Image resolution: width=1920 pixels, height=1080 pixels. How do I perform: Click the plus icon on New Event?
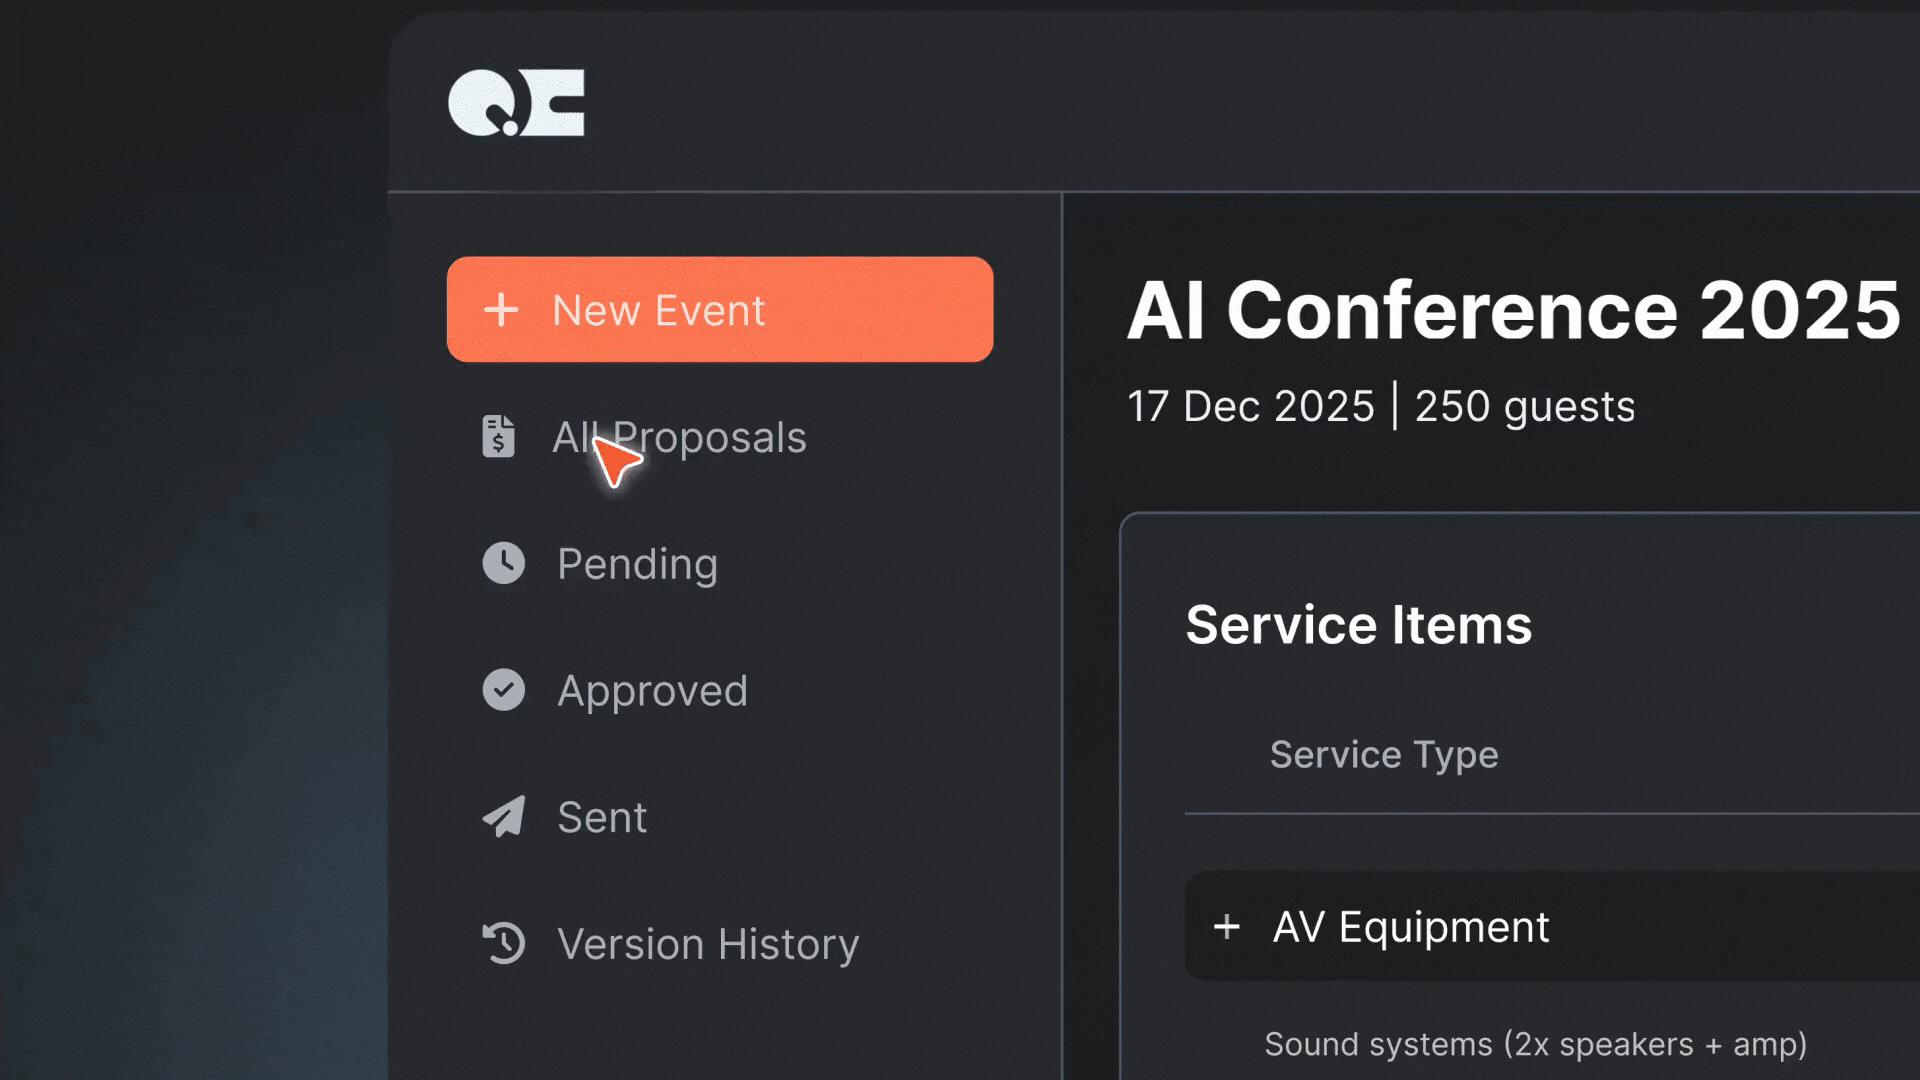[501, 310]
